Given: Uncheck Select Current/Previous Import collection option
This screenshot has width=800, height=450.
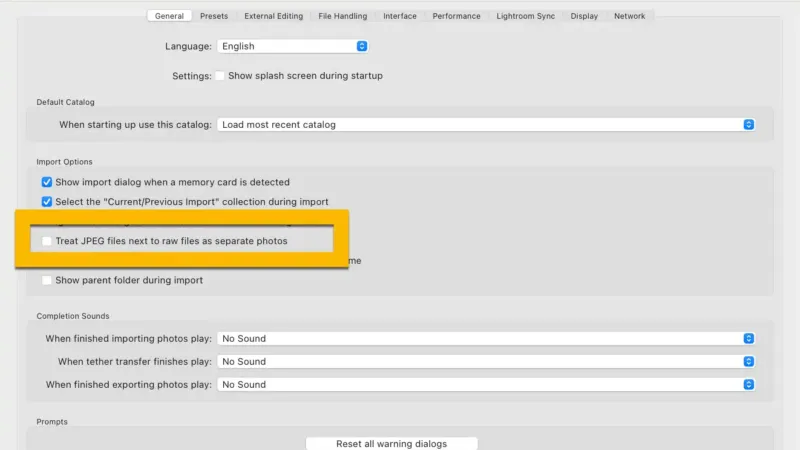Looking at the screenshot, I should pos(46,202).
